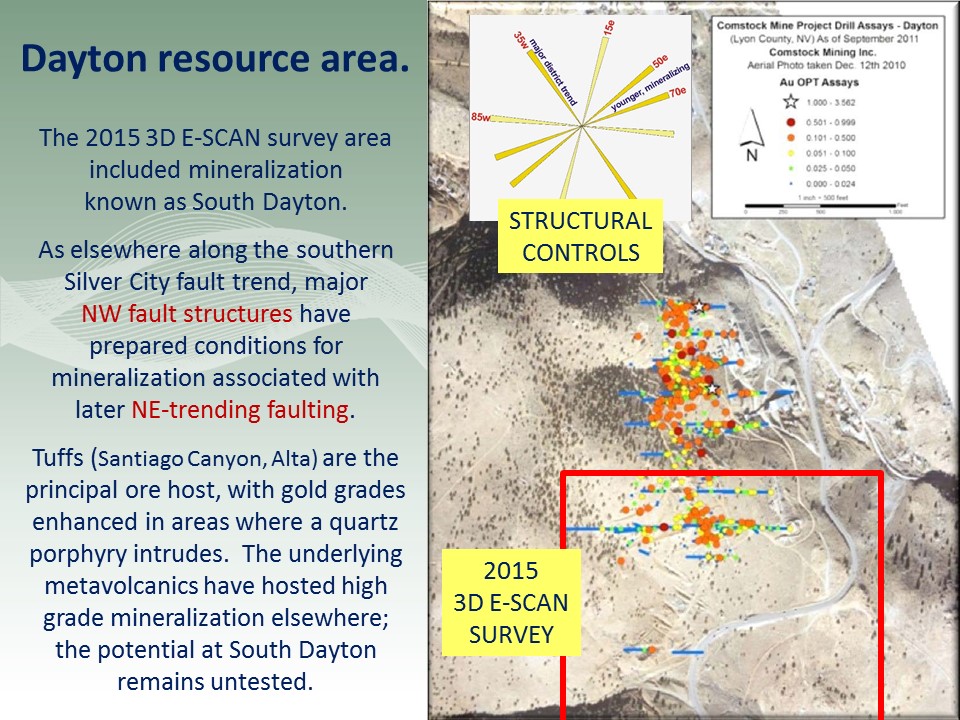This screenshot has height=720, width=960.
Task: Select the 'Comstock Mine Project Drill Assays - Dayton' heading
Action: [827, 25]
